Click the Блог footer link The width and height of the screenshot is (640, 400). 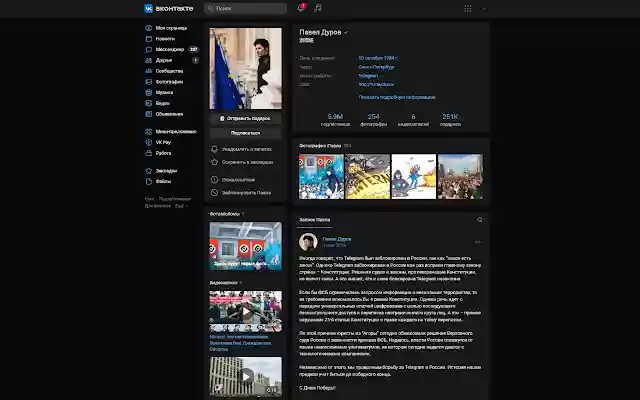pos(149,199)
